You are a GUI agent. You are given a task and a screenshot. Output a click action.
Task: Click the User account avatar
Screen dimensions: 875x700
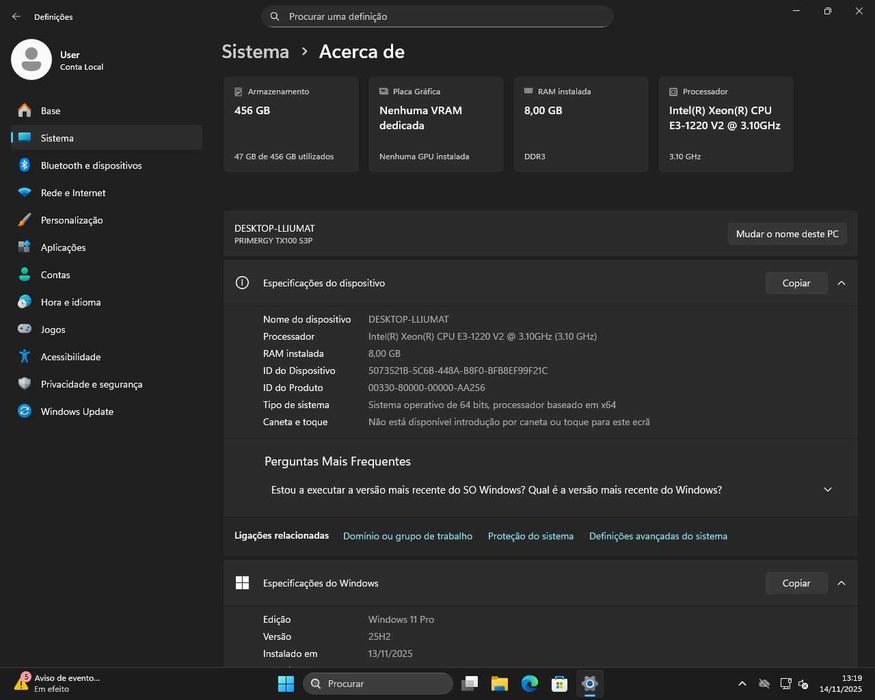[x=31, y=60]
